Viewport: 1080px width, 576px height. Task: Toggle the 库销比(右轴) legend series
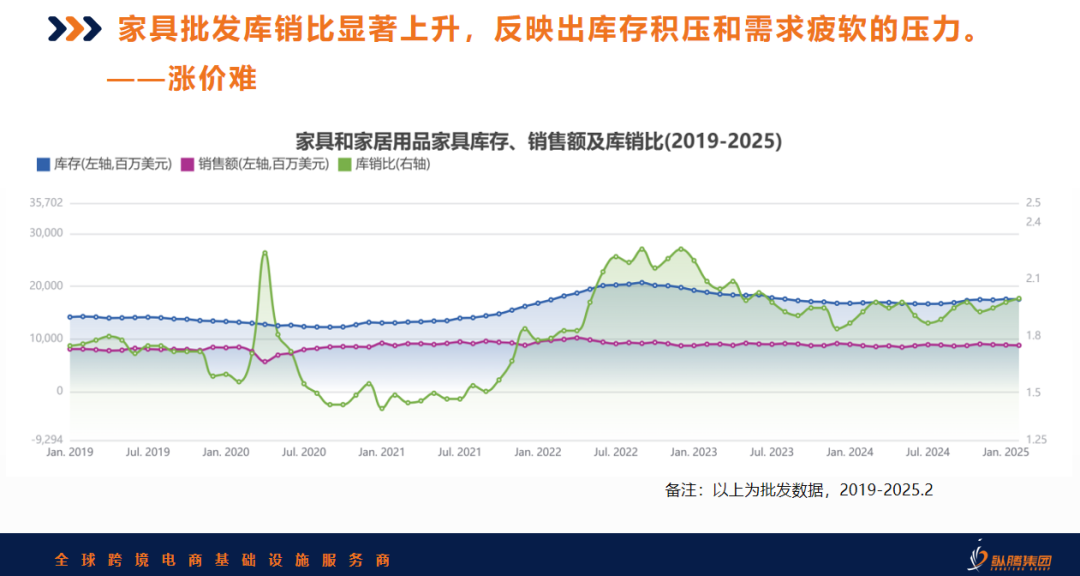(x=385, y=164)
